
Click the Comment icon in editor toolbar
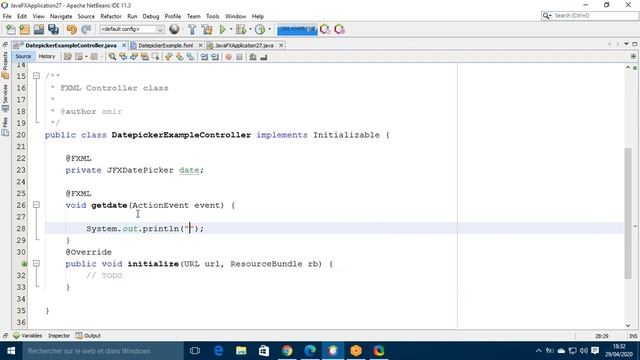tap(253, 57)
